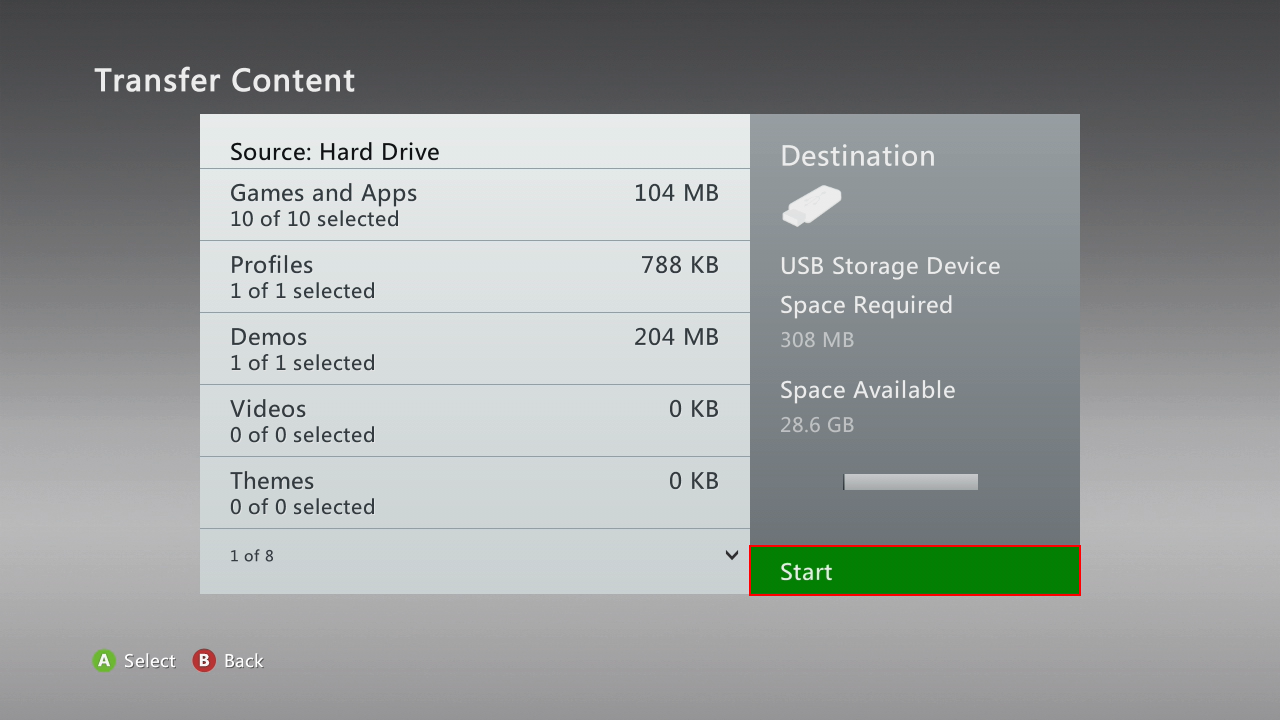Click the Space Available 28.6 GB value
The height and width of the screenshot is (720, 1280).
coord(817,425)
